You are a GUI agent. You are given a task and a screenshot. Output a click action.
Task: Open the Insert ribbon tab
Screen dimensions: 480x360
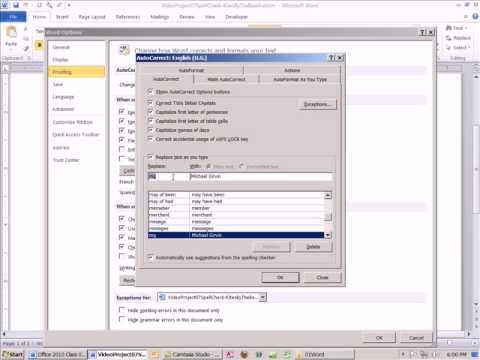(x=62, y=17)
